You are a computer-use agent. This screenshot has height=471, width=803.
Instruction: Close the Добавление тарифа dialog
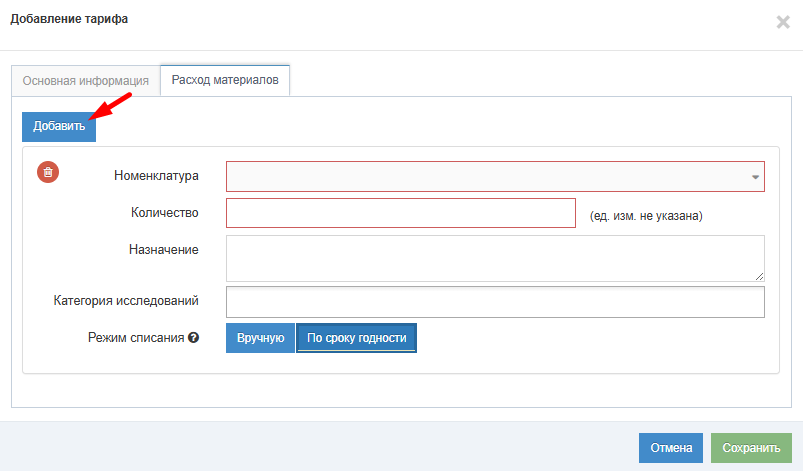[x=782, y=22]
